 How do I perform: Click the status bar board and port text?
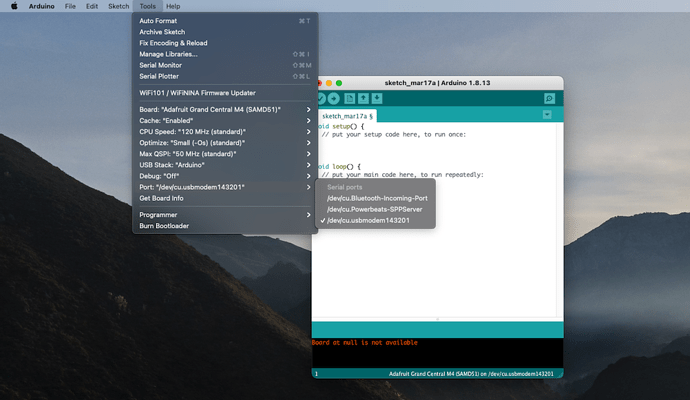(x=471, y=374)
